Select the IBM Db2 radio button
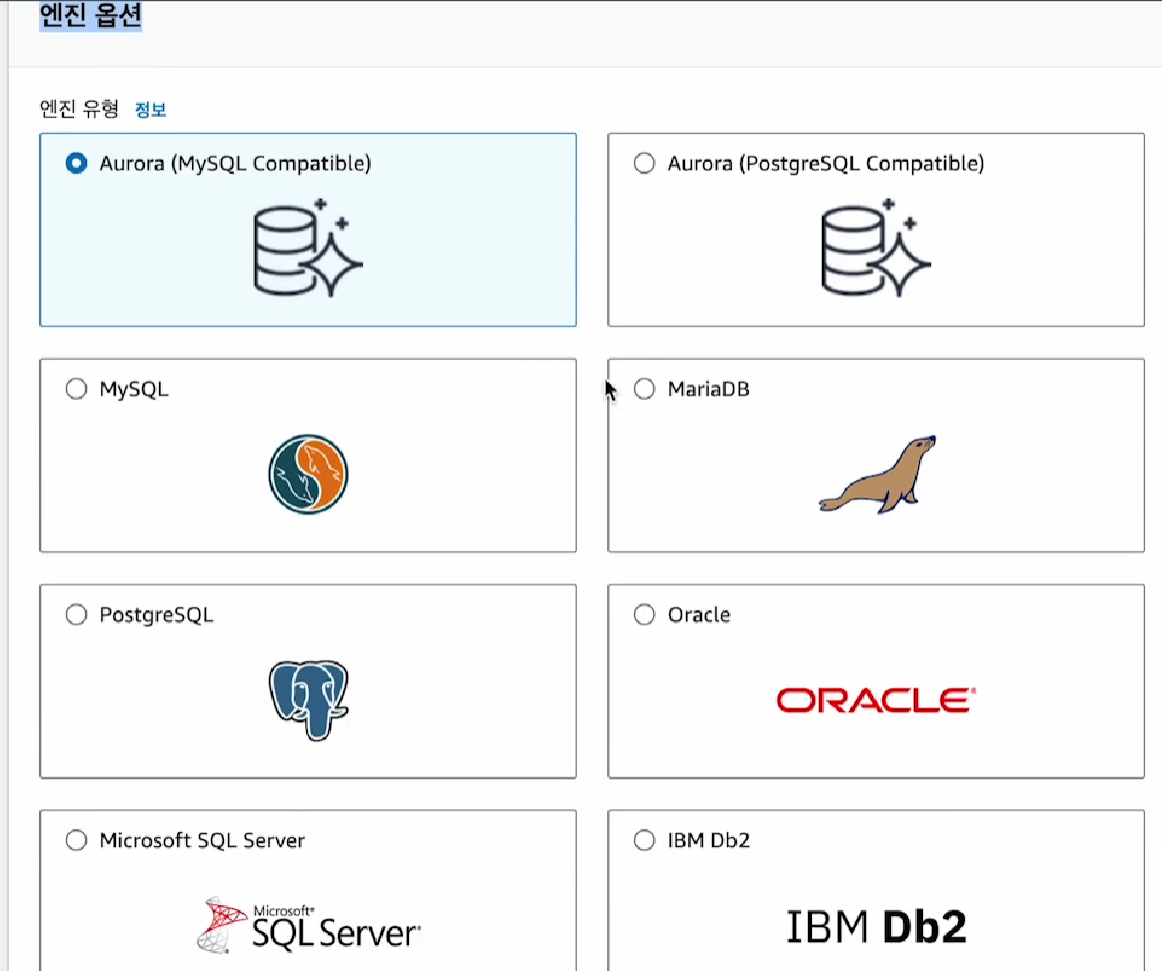This screenshot has height=971, width=1162. 644,840
